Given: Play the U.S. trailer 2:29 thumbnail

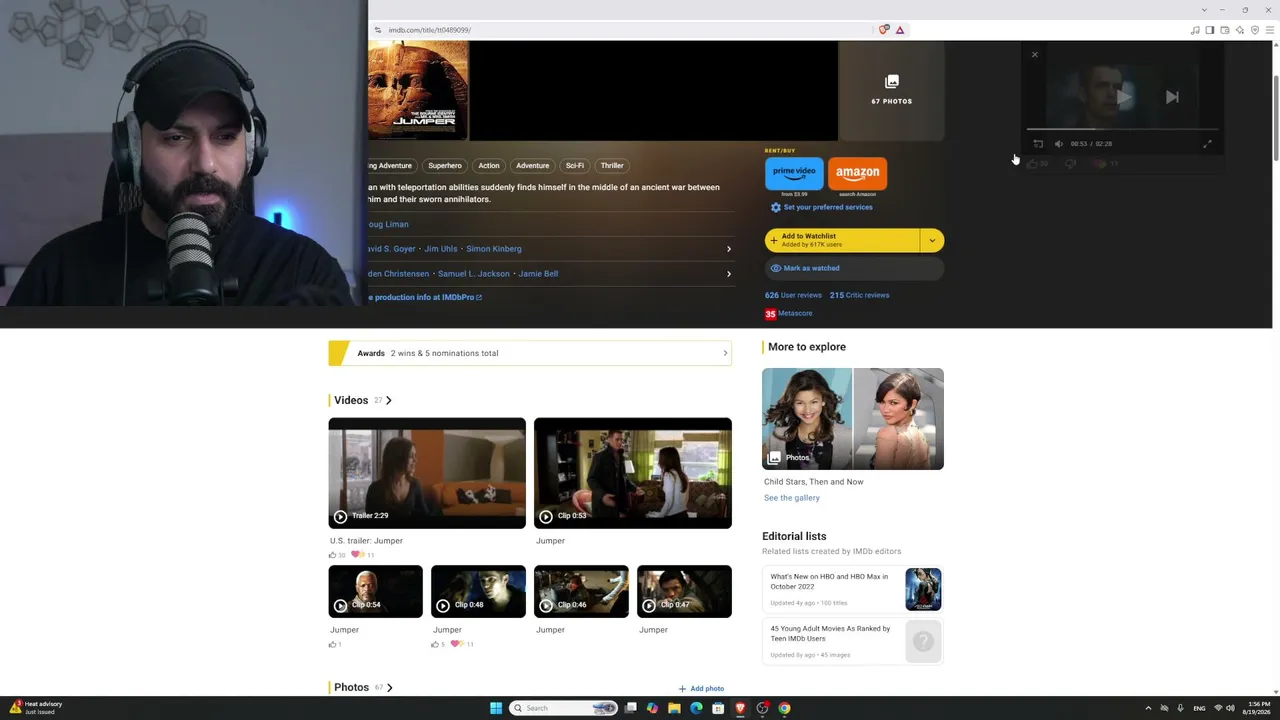Looking at the screenshot, I should click(x=427, y=473).
